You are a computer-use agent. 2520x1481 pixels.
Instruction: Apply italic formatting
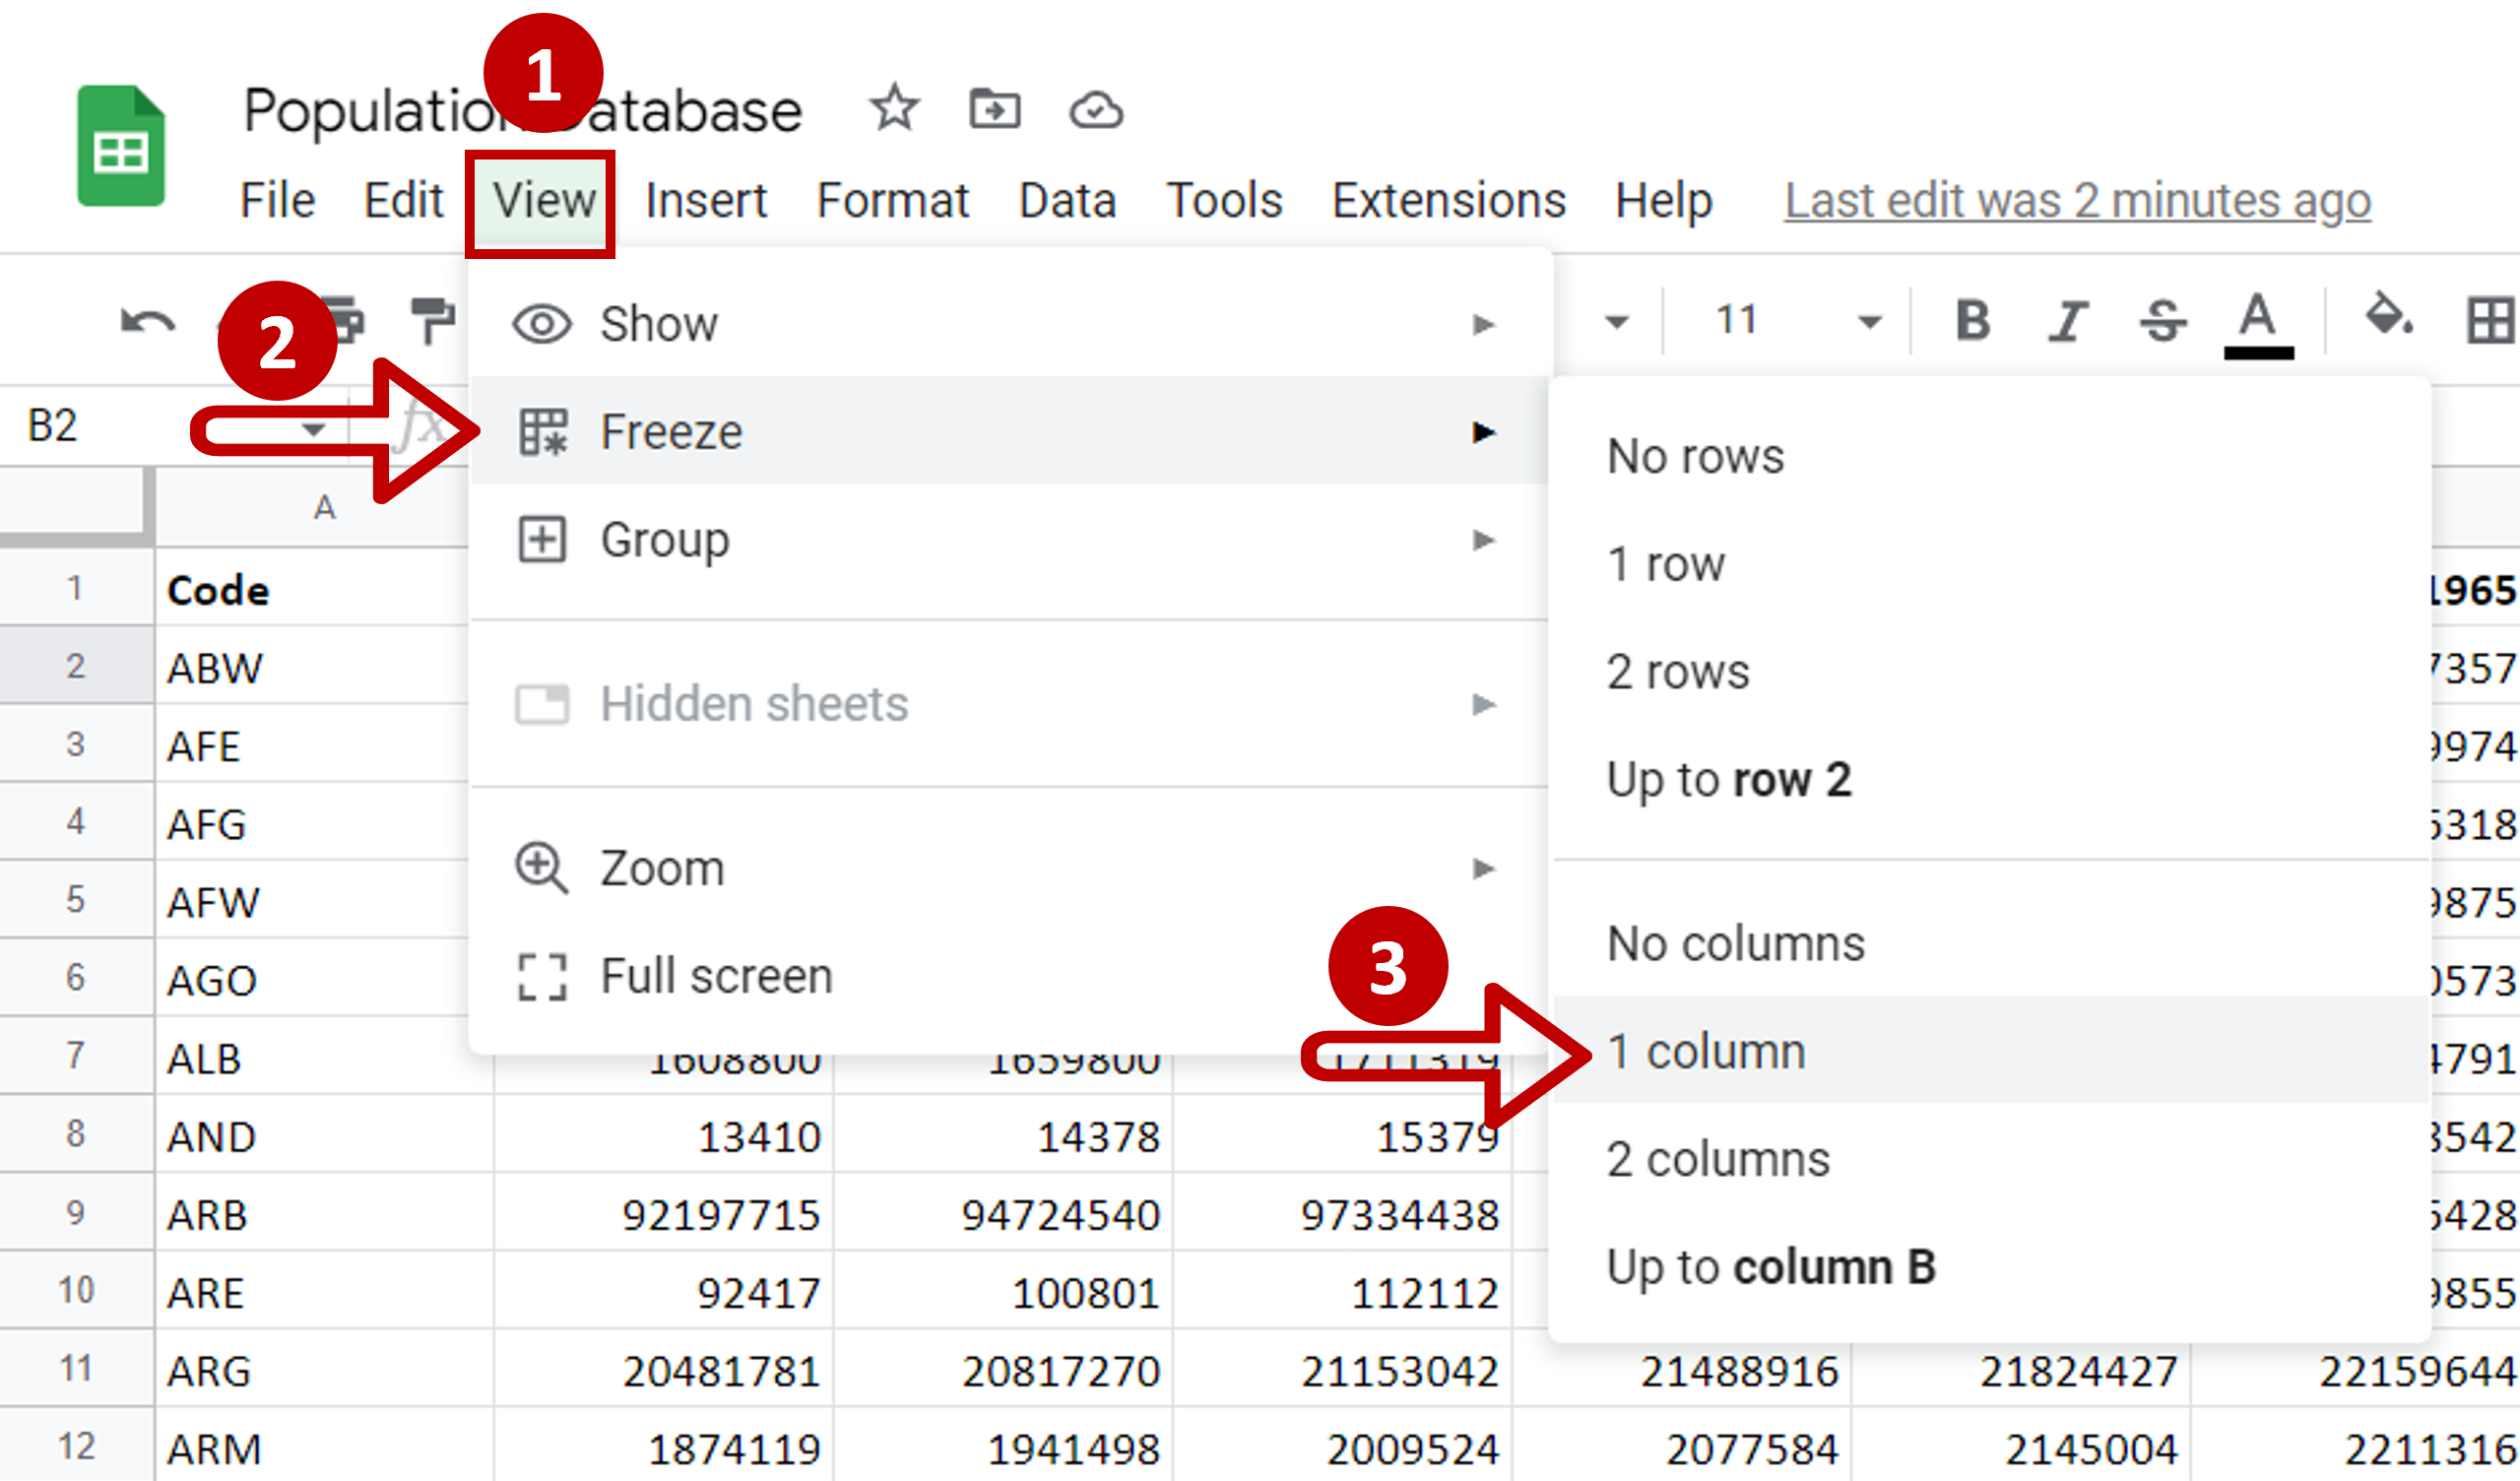2067,321
